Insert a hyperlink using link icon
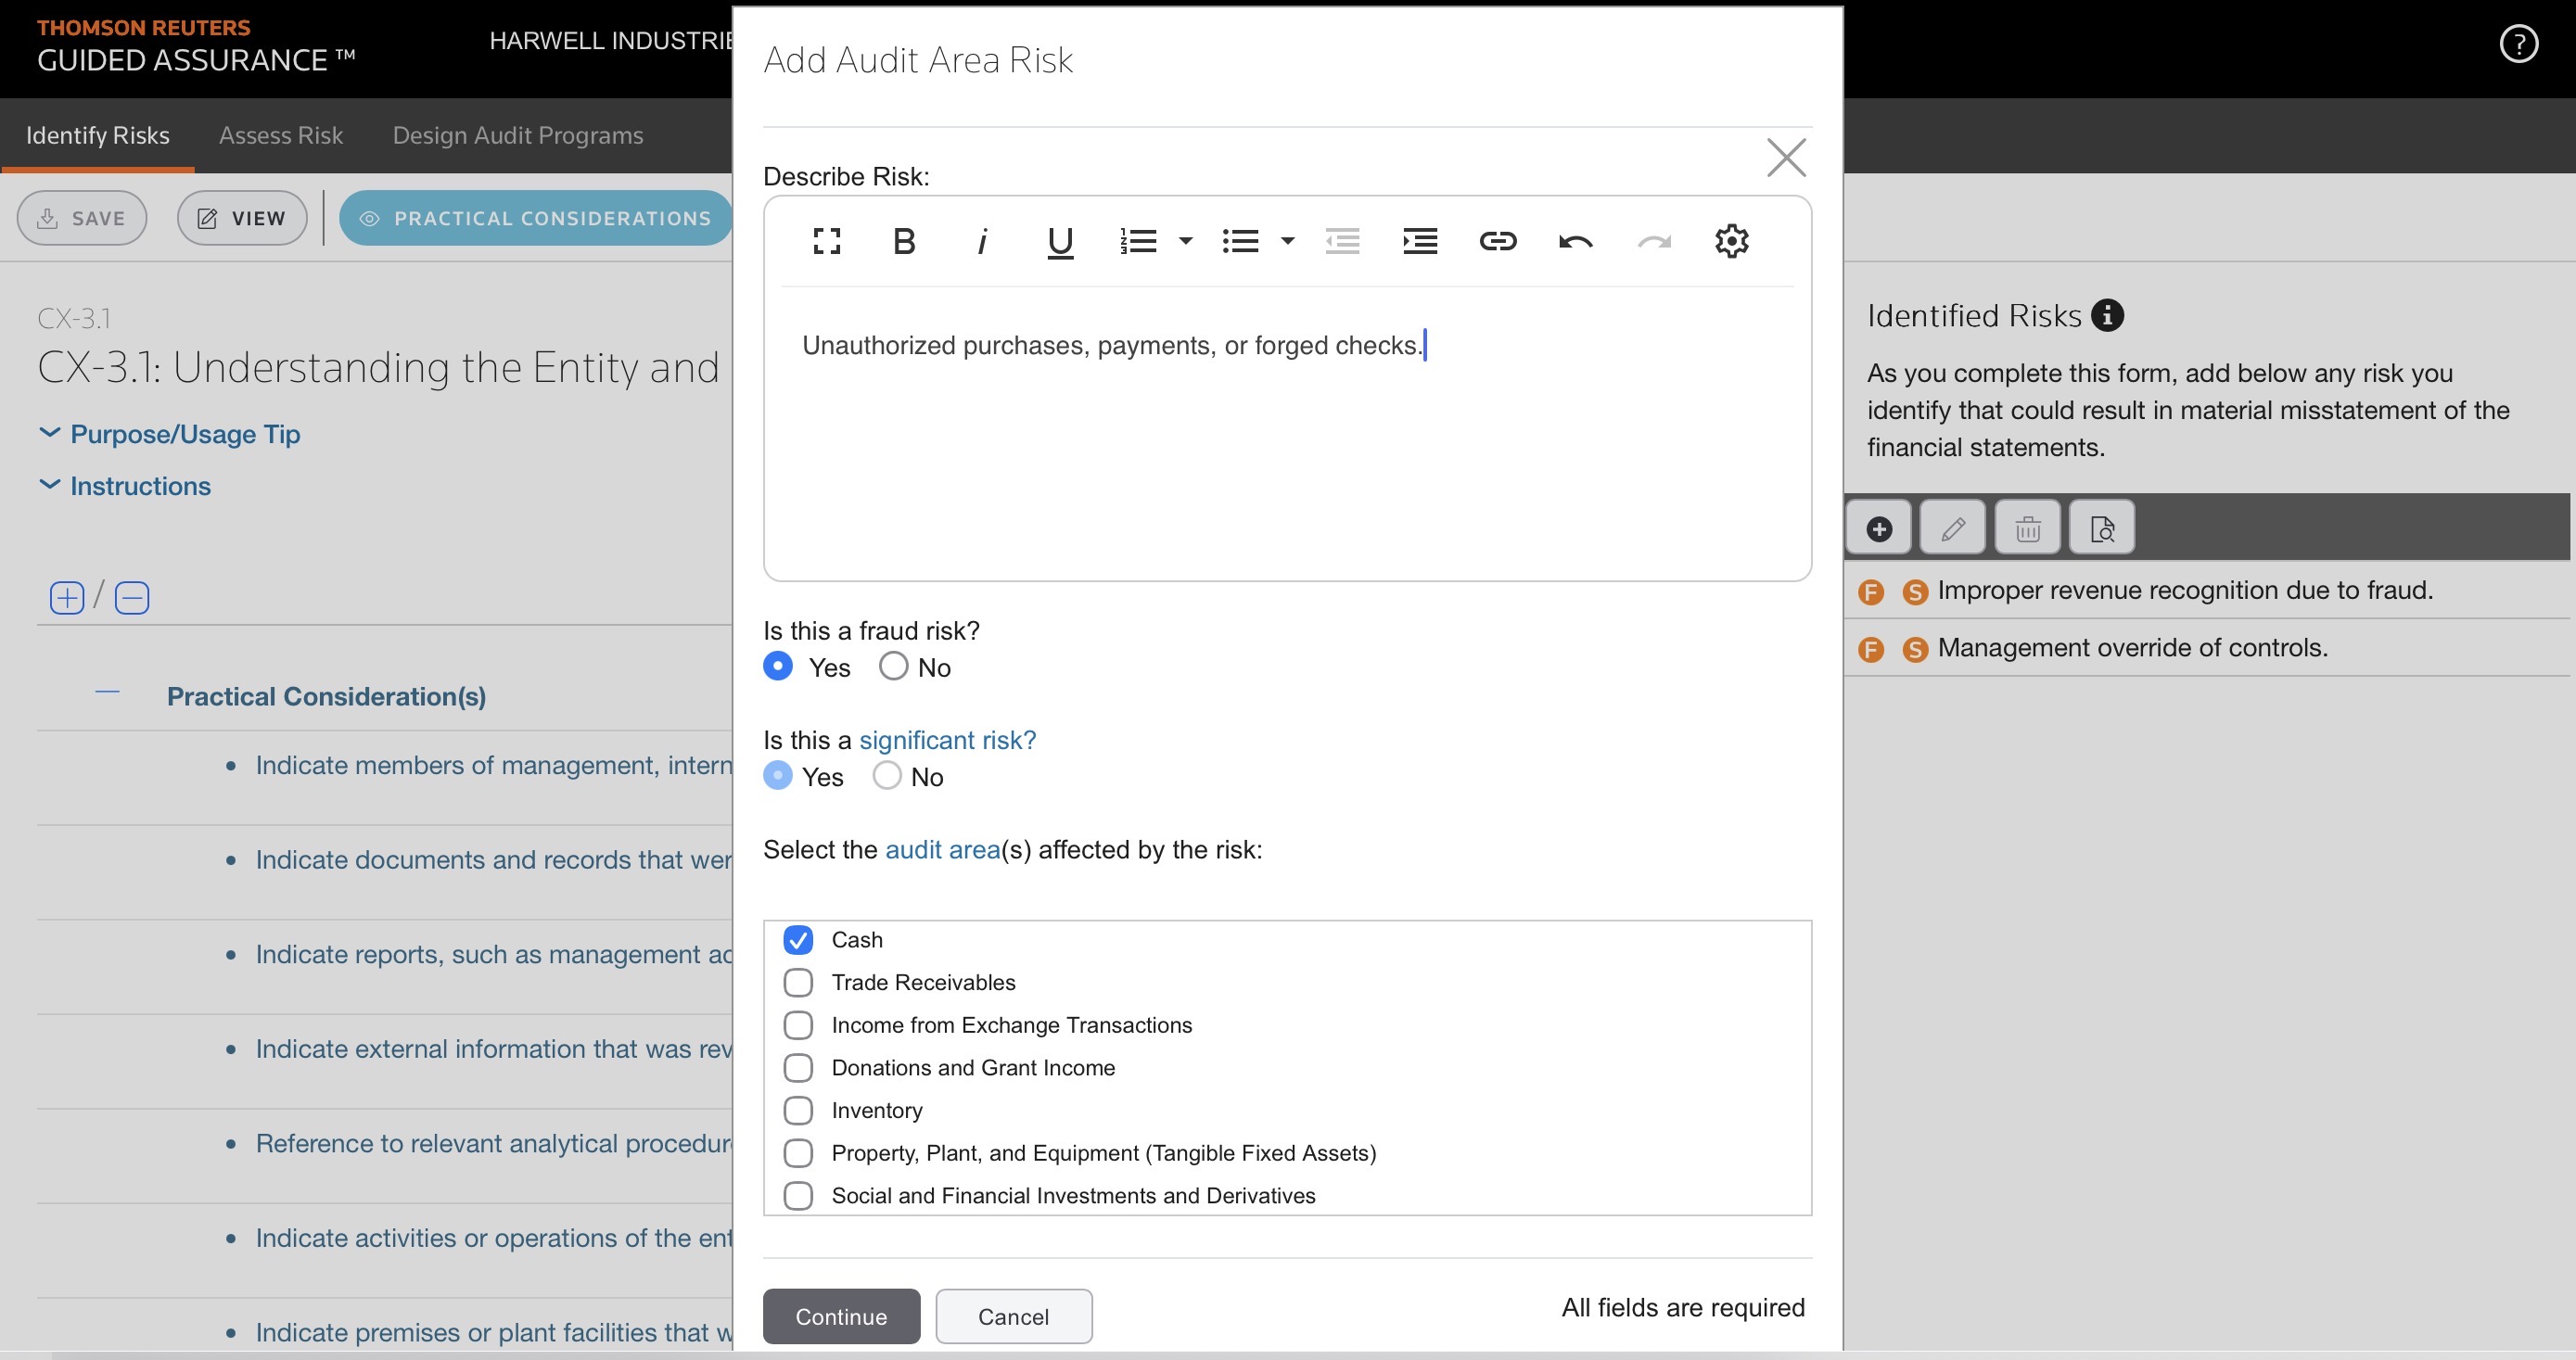The width and height of the screenshot is (2576, 1360). (1497, 241)
